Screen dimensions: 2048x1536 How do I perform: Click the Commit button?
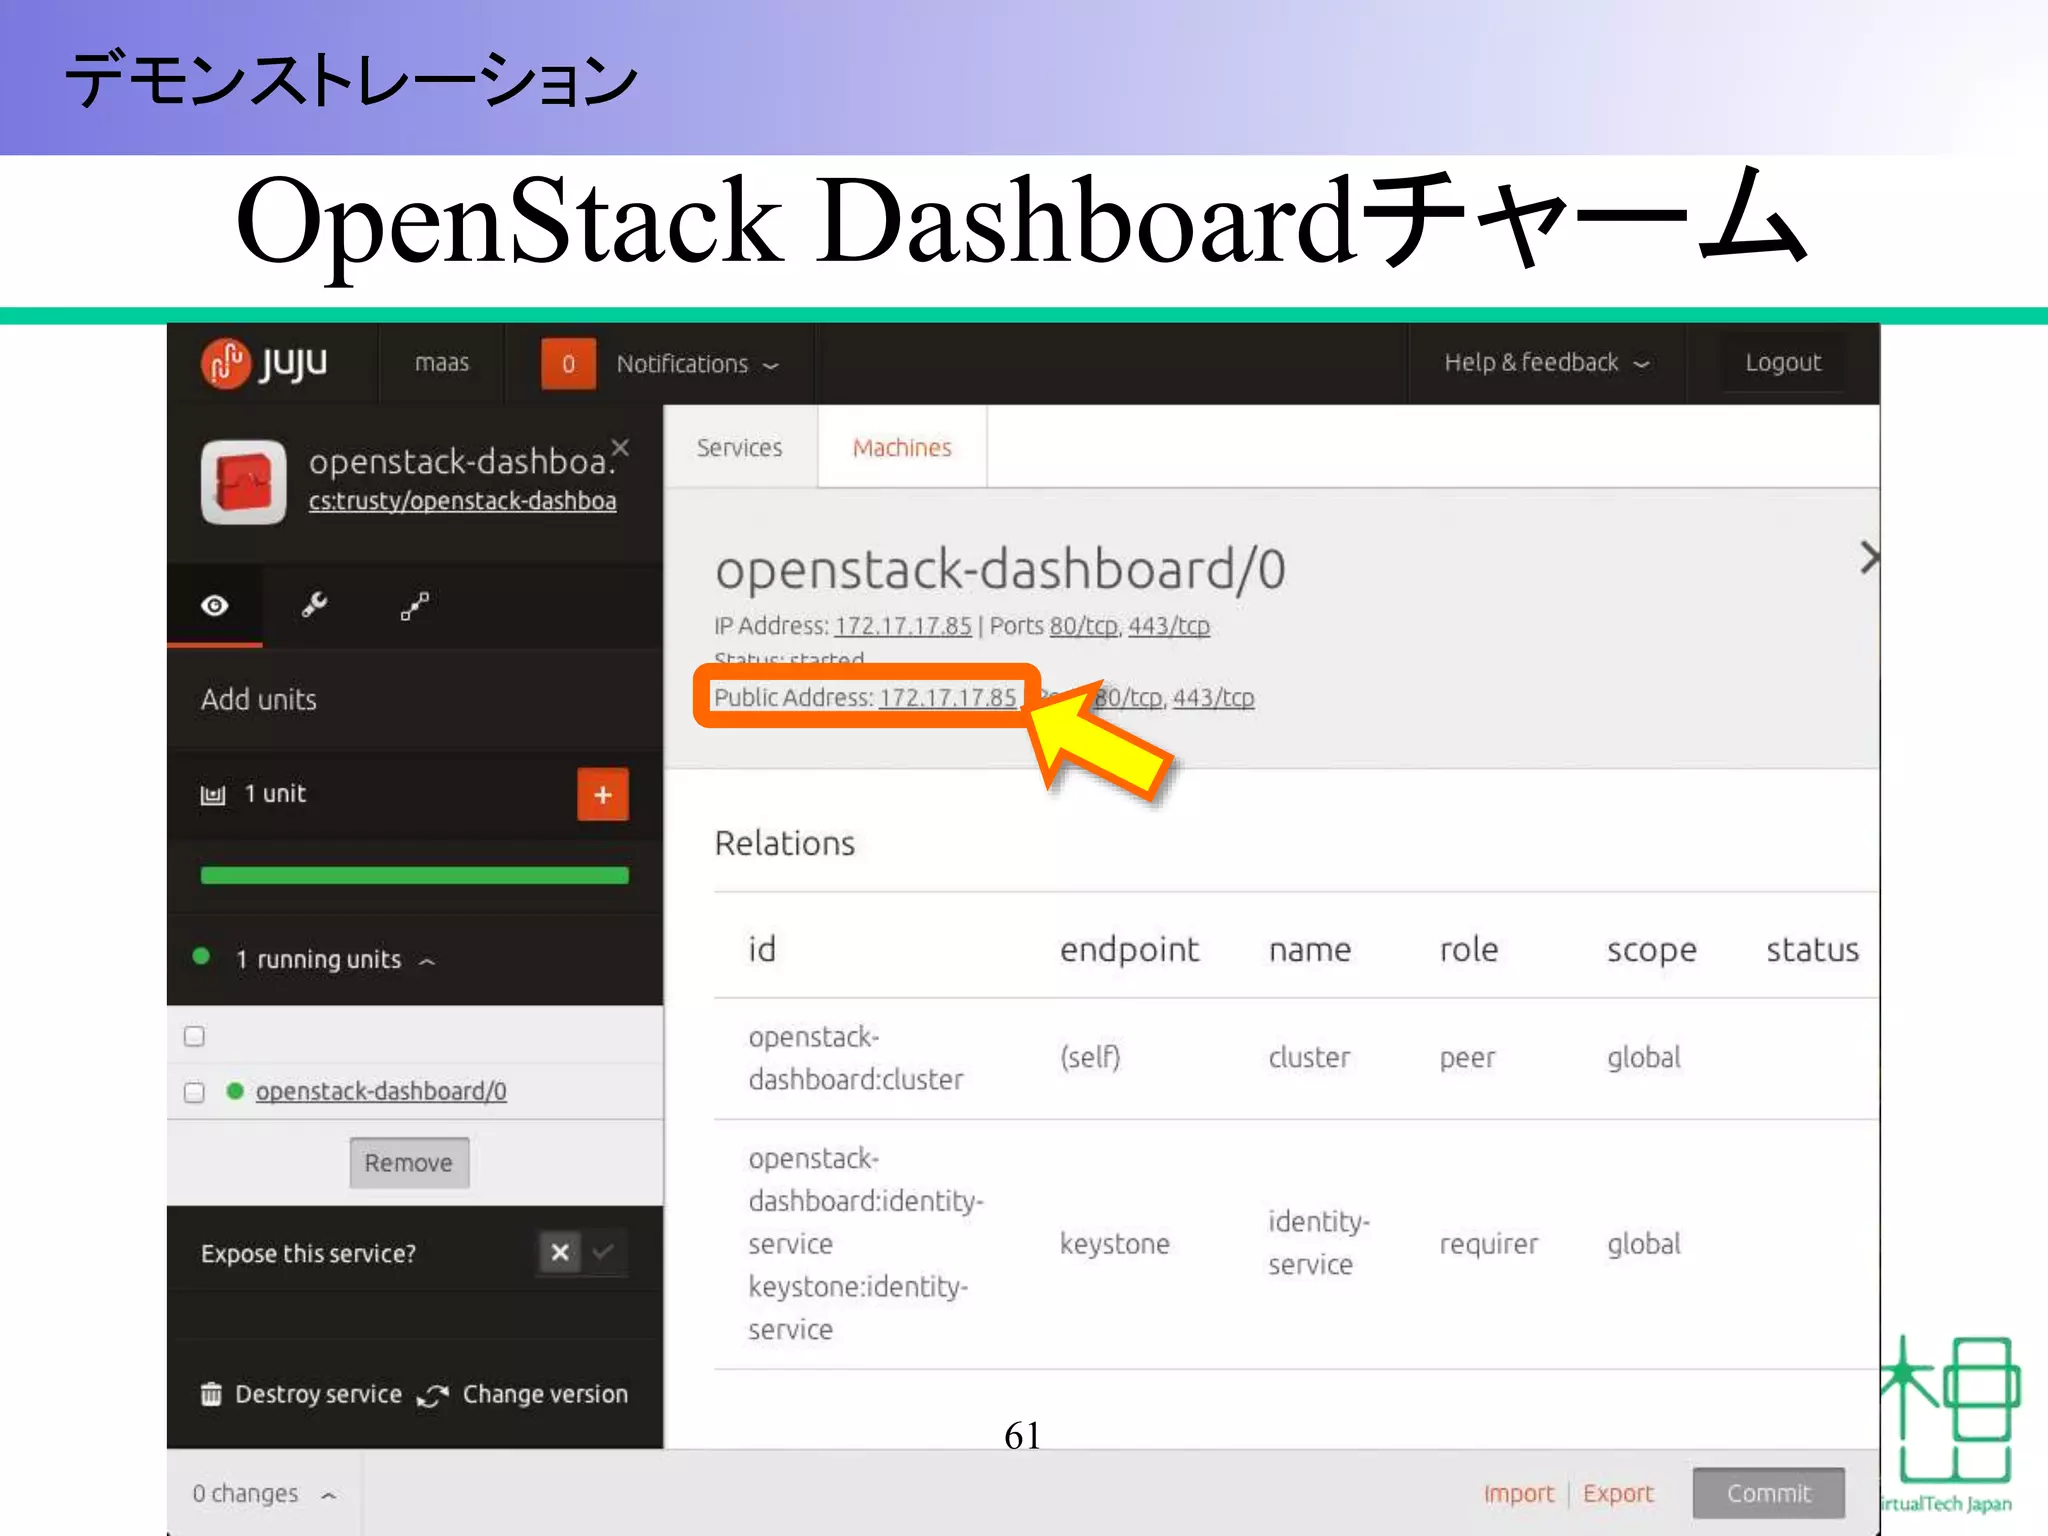tap(1768, 1492)
